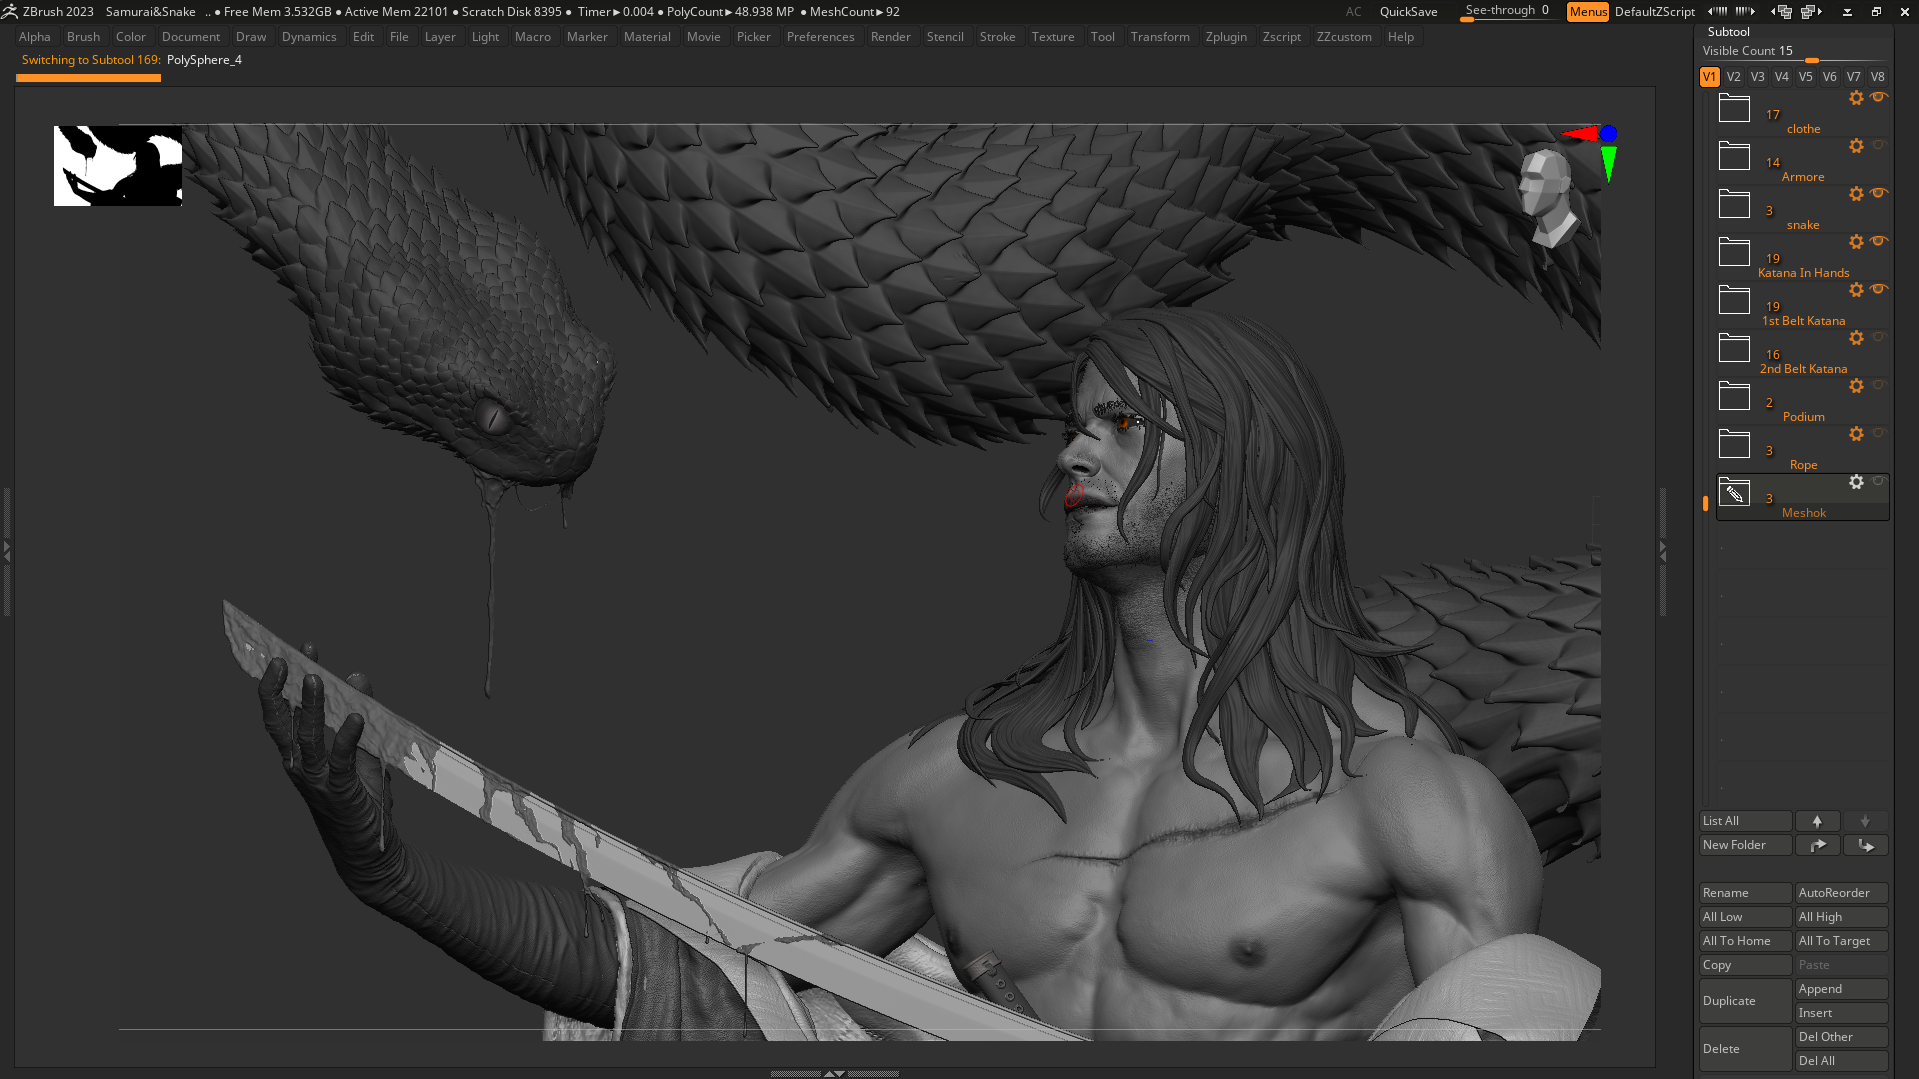Screen dimensions: 1919x1079
Task: Open the Zplugin menu
Action: coord(1226,37)
